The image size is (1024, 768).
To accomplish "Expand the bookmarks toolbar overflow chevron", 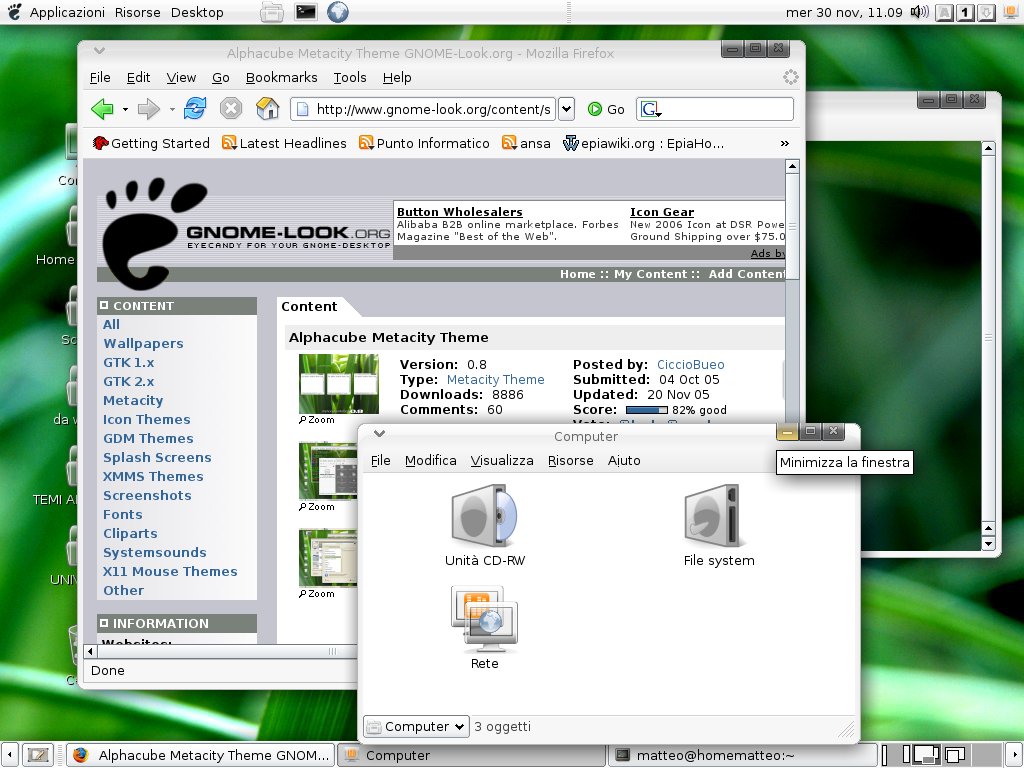I will (784, 143).
